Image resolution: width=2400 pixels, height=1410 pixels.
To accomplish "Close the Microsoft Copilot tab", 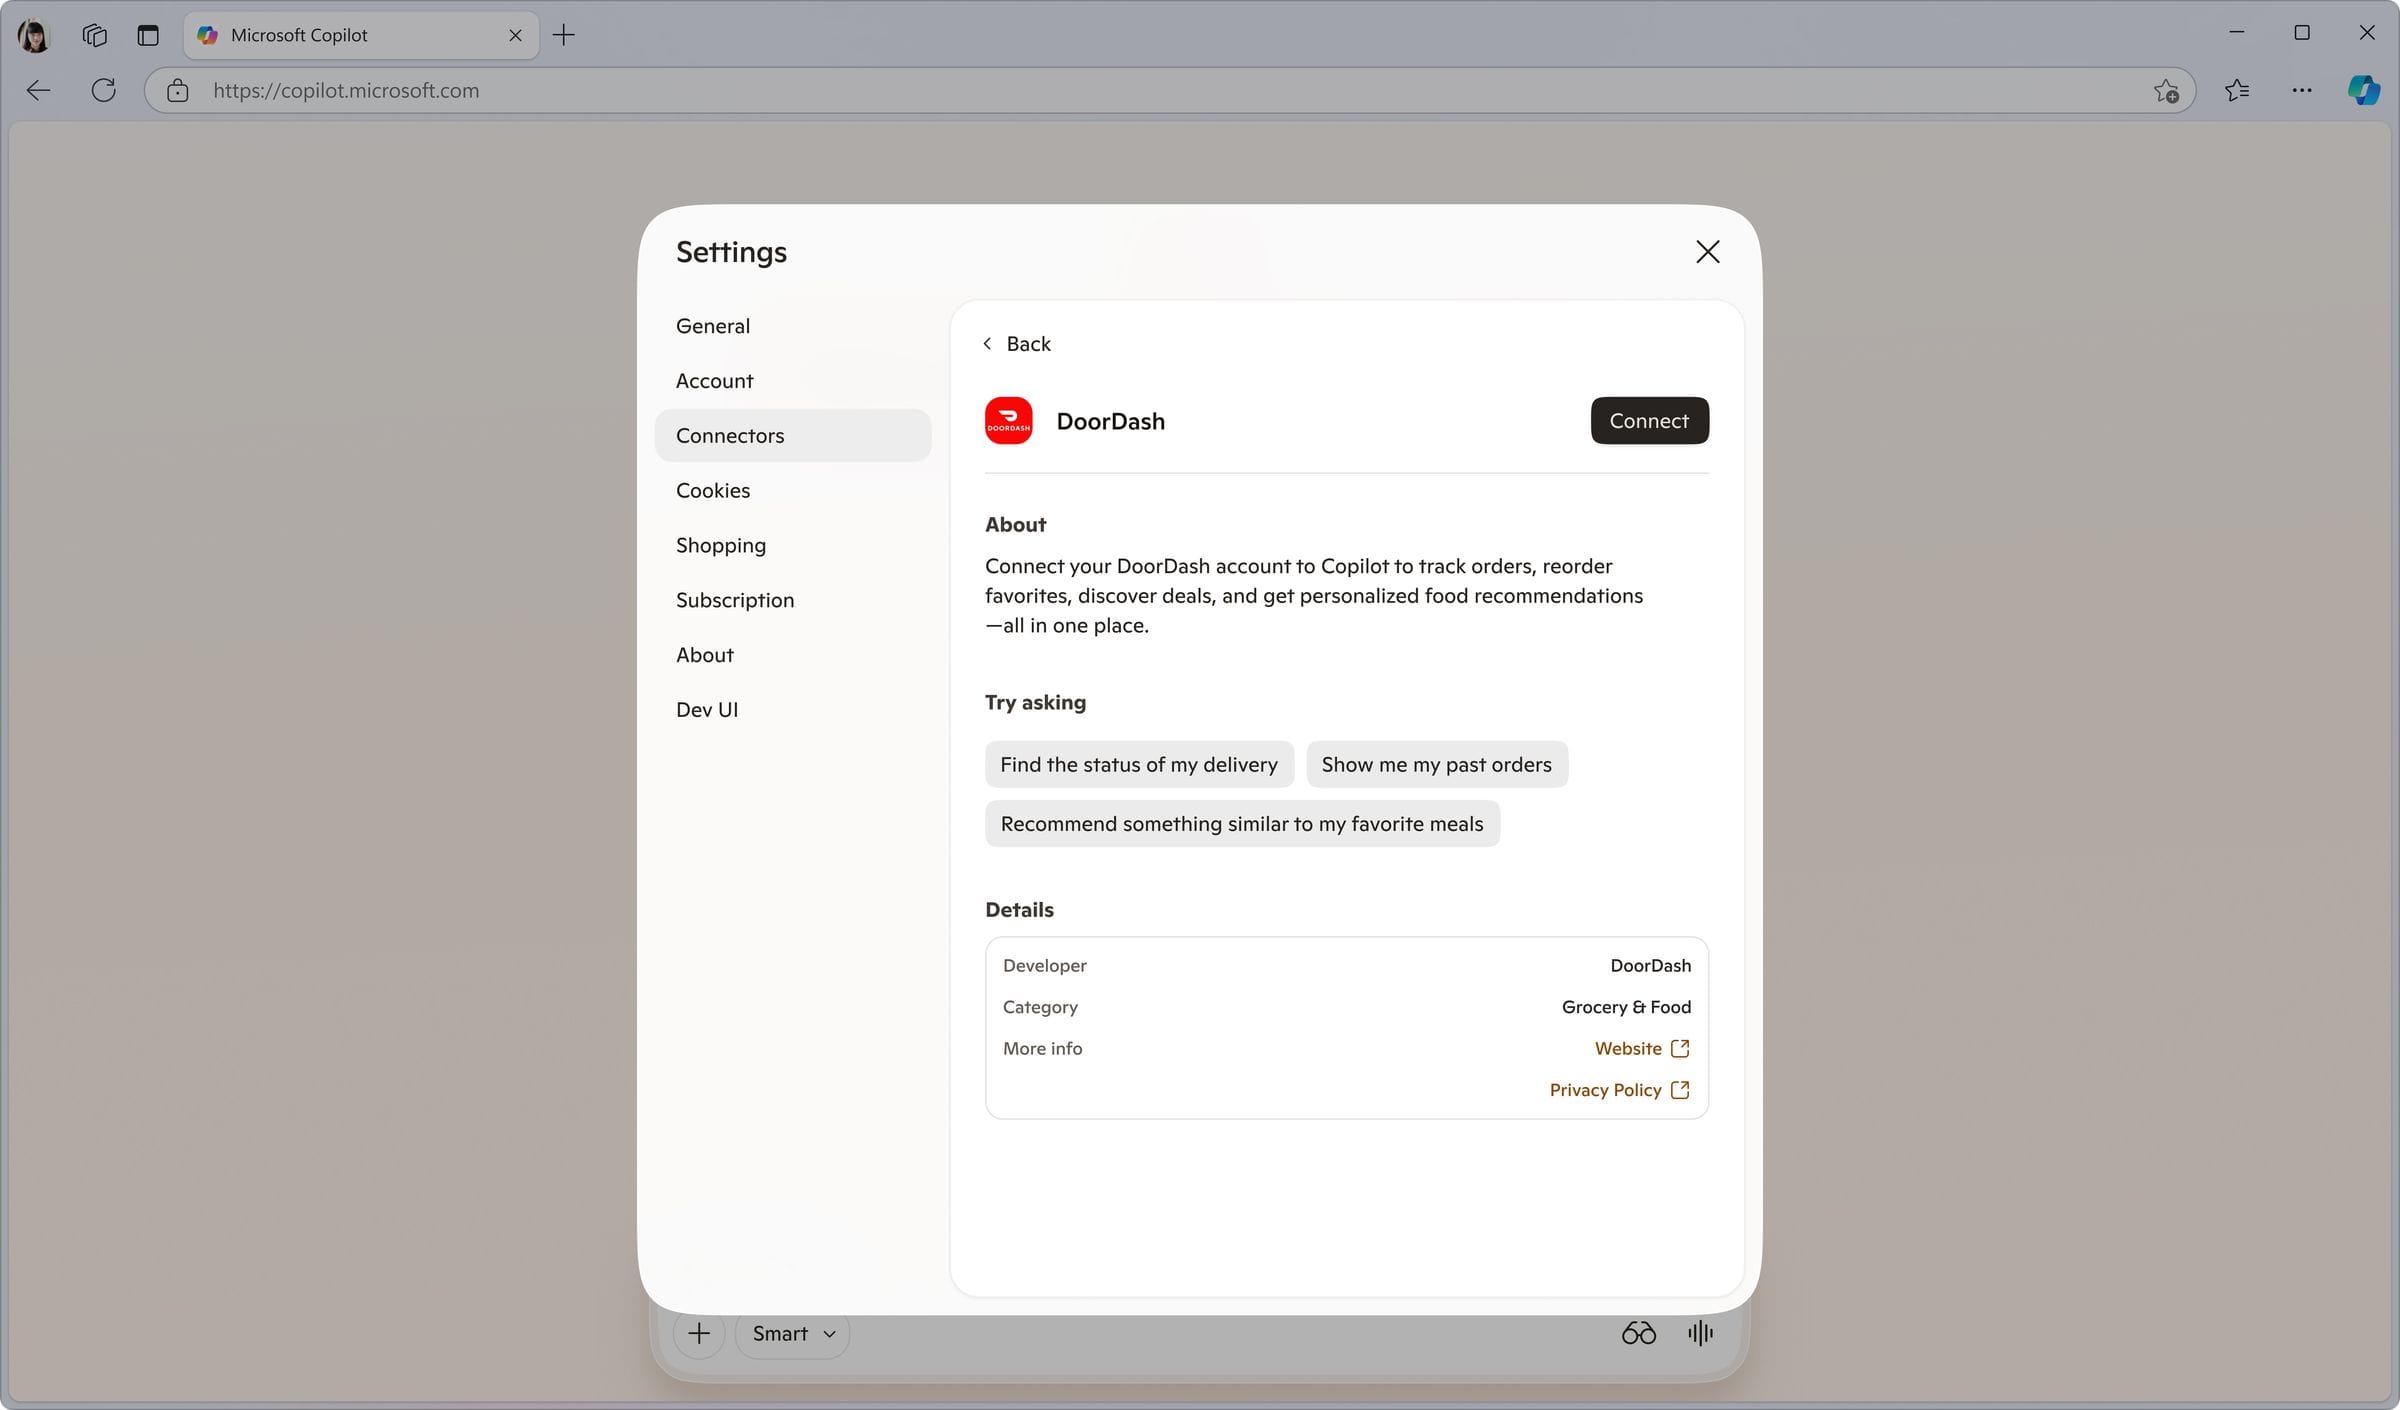I will tap(515, 35).
